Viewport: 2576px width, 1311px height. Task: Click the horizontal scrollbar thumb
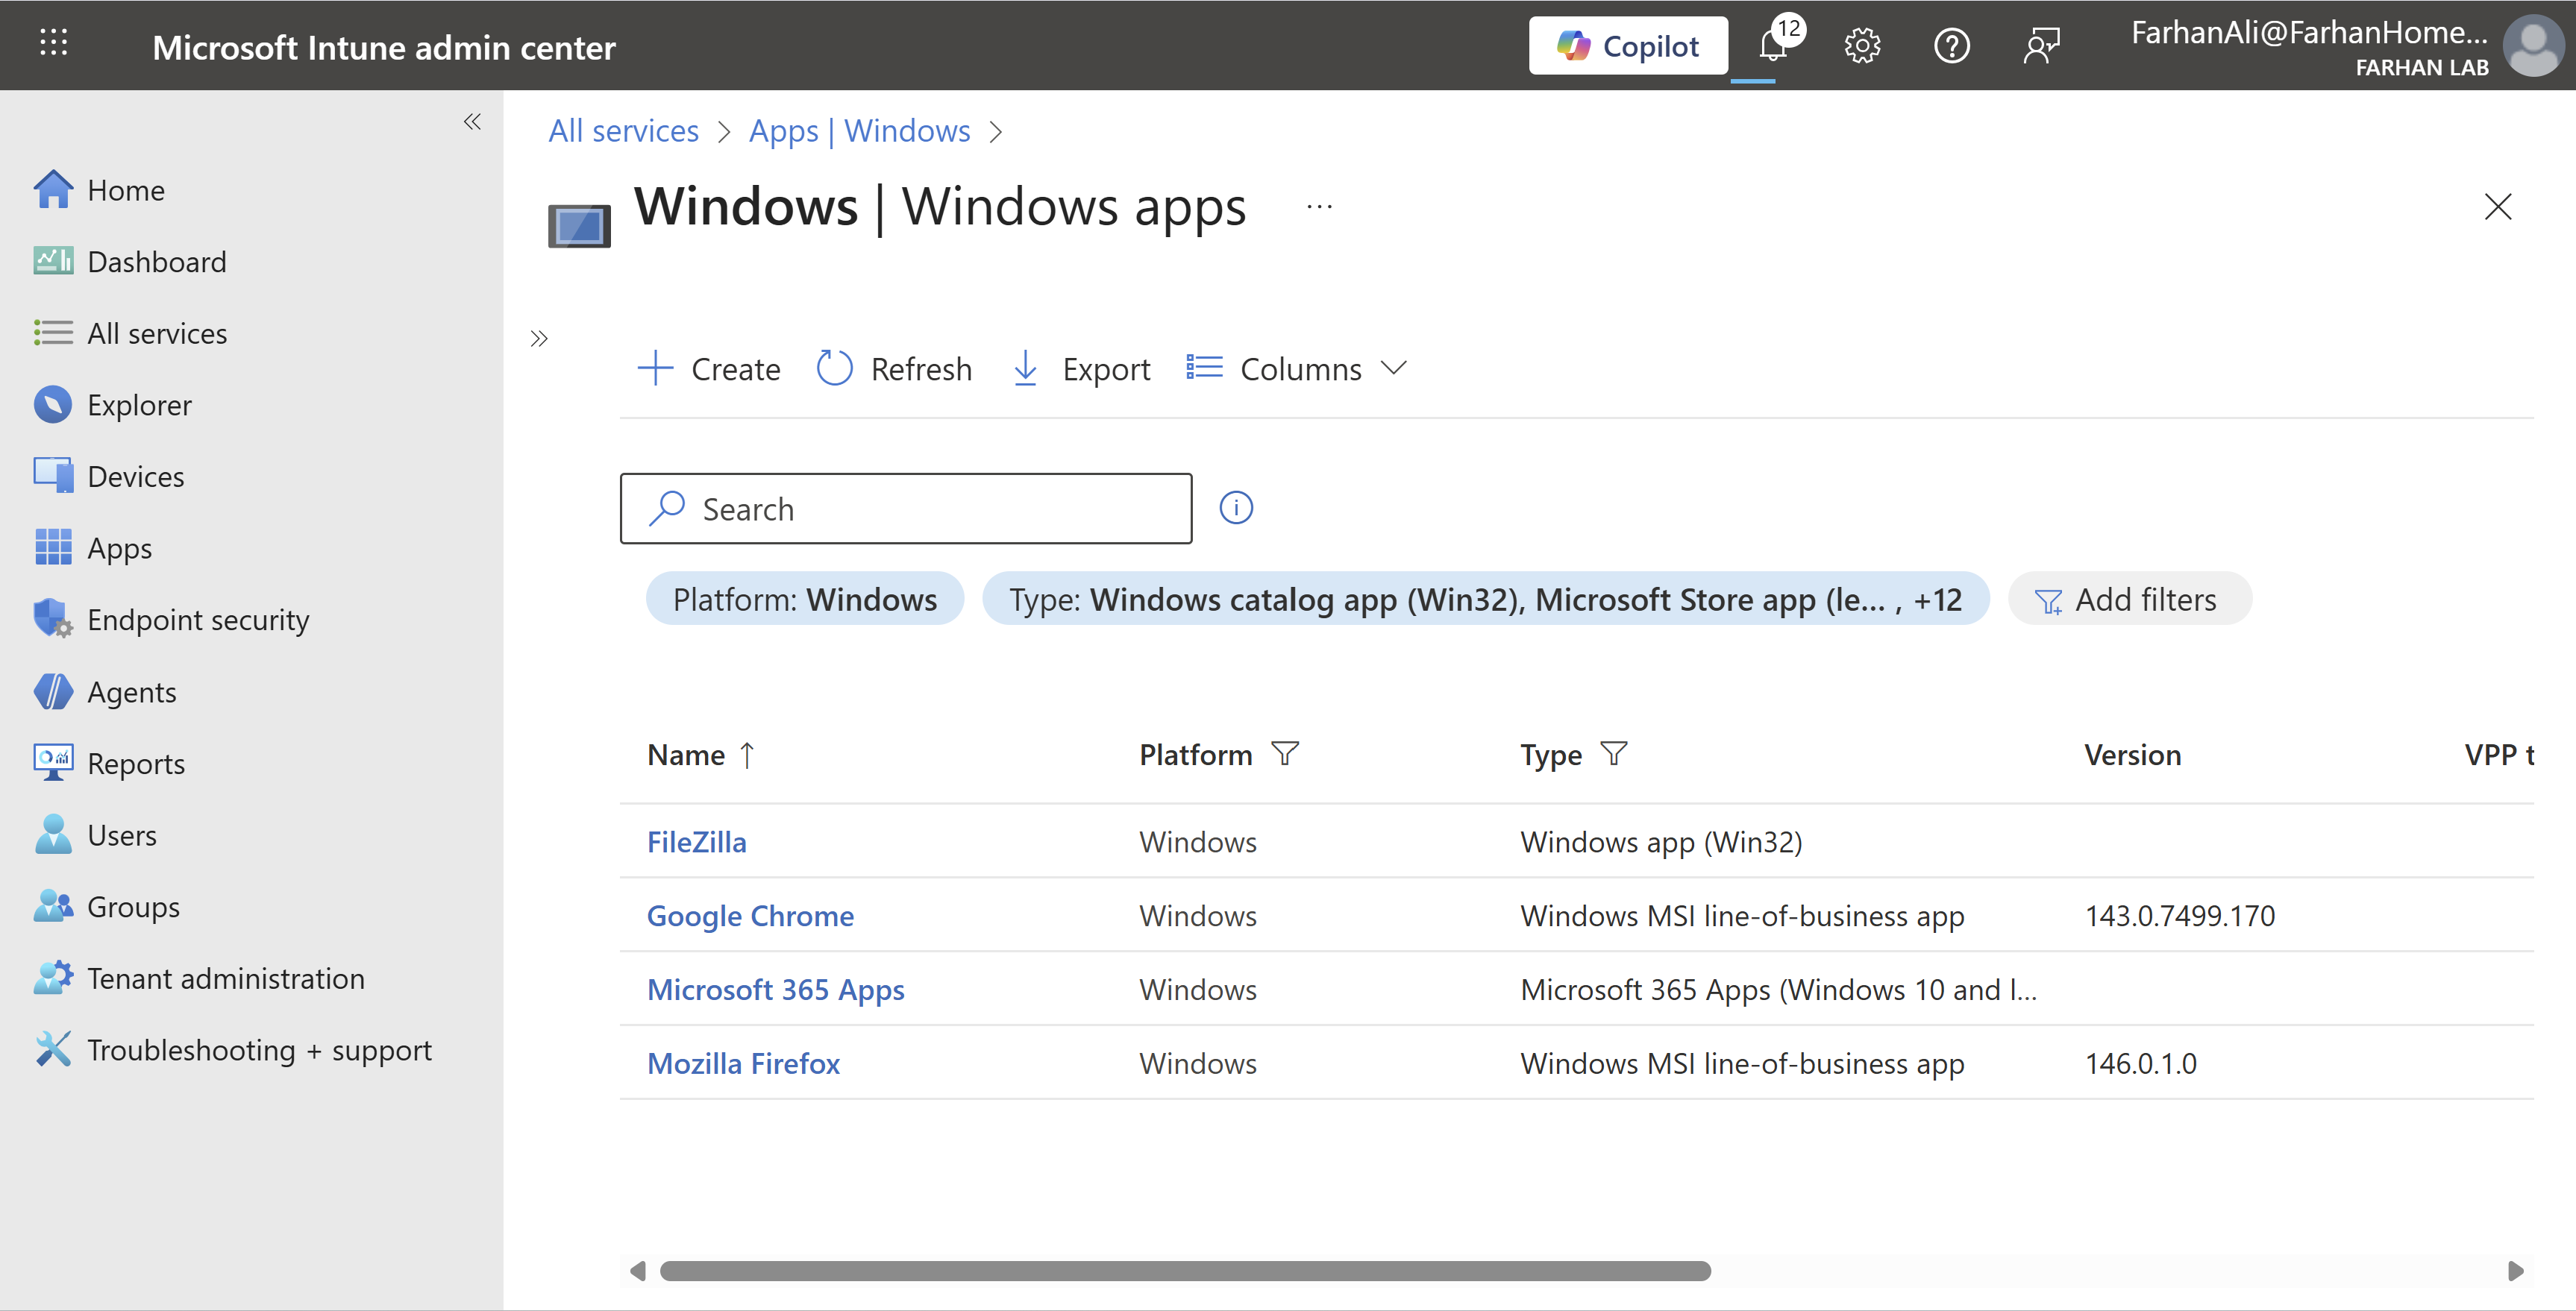click(1185, 1271)
